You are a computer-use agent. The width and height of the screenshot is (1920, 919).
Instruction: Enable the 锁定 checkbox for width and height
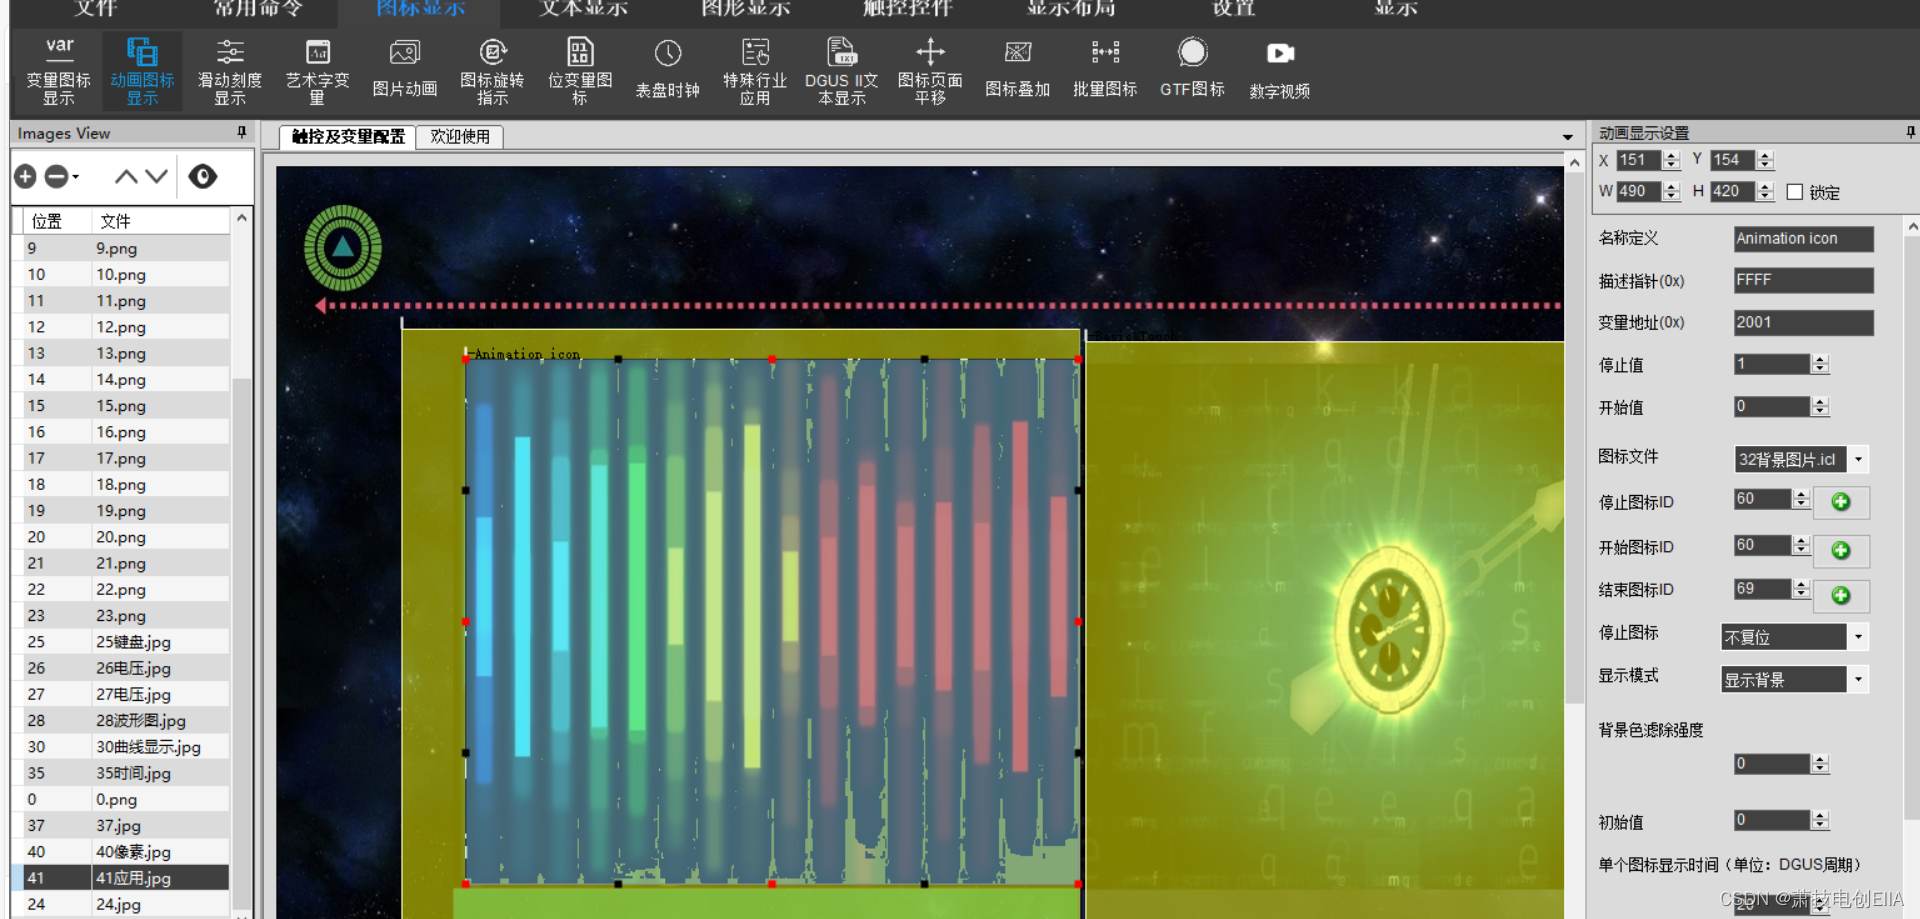[1795, 192]
